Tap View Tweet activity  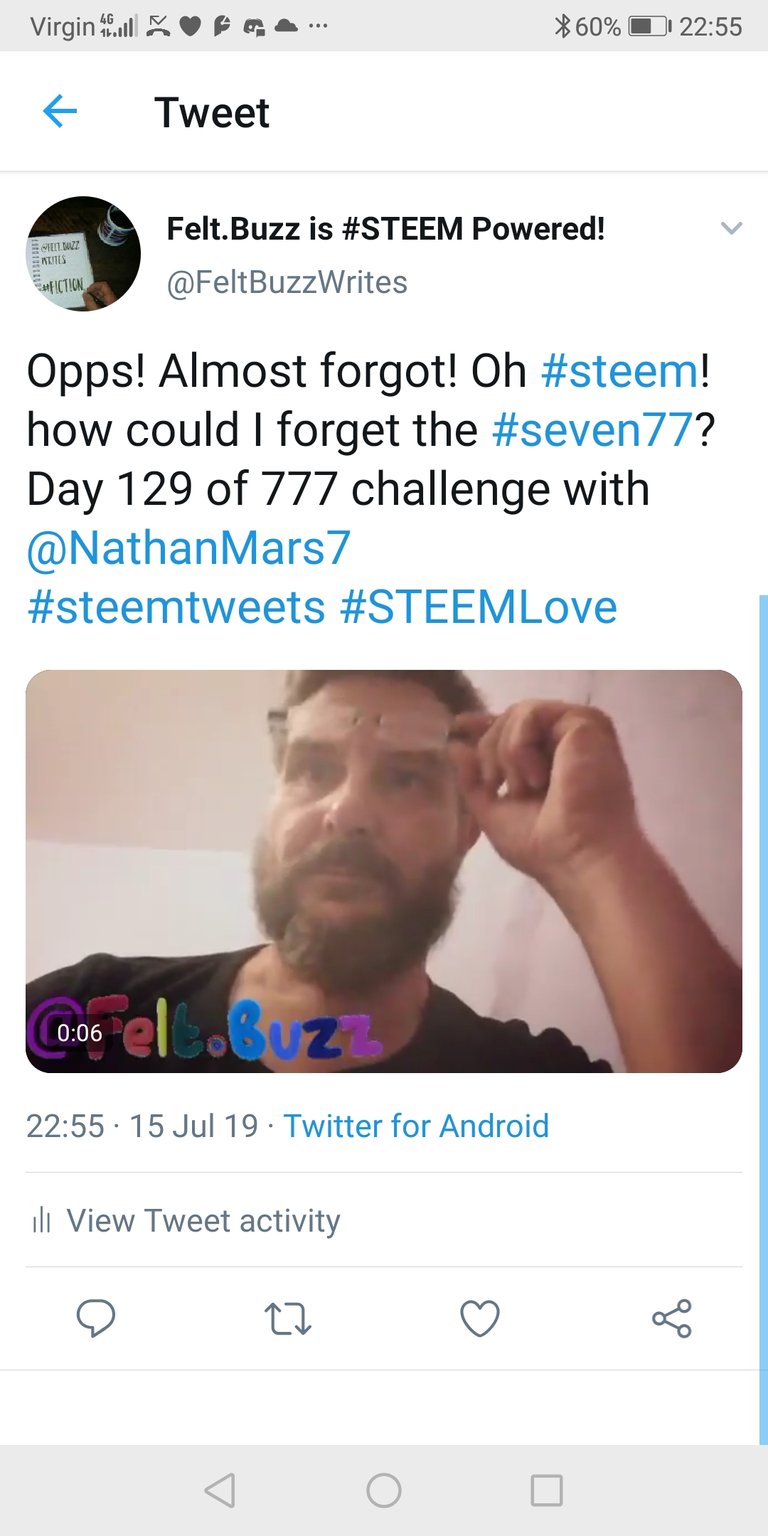[x=203, y=1220]
